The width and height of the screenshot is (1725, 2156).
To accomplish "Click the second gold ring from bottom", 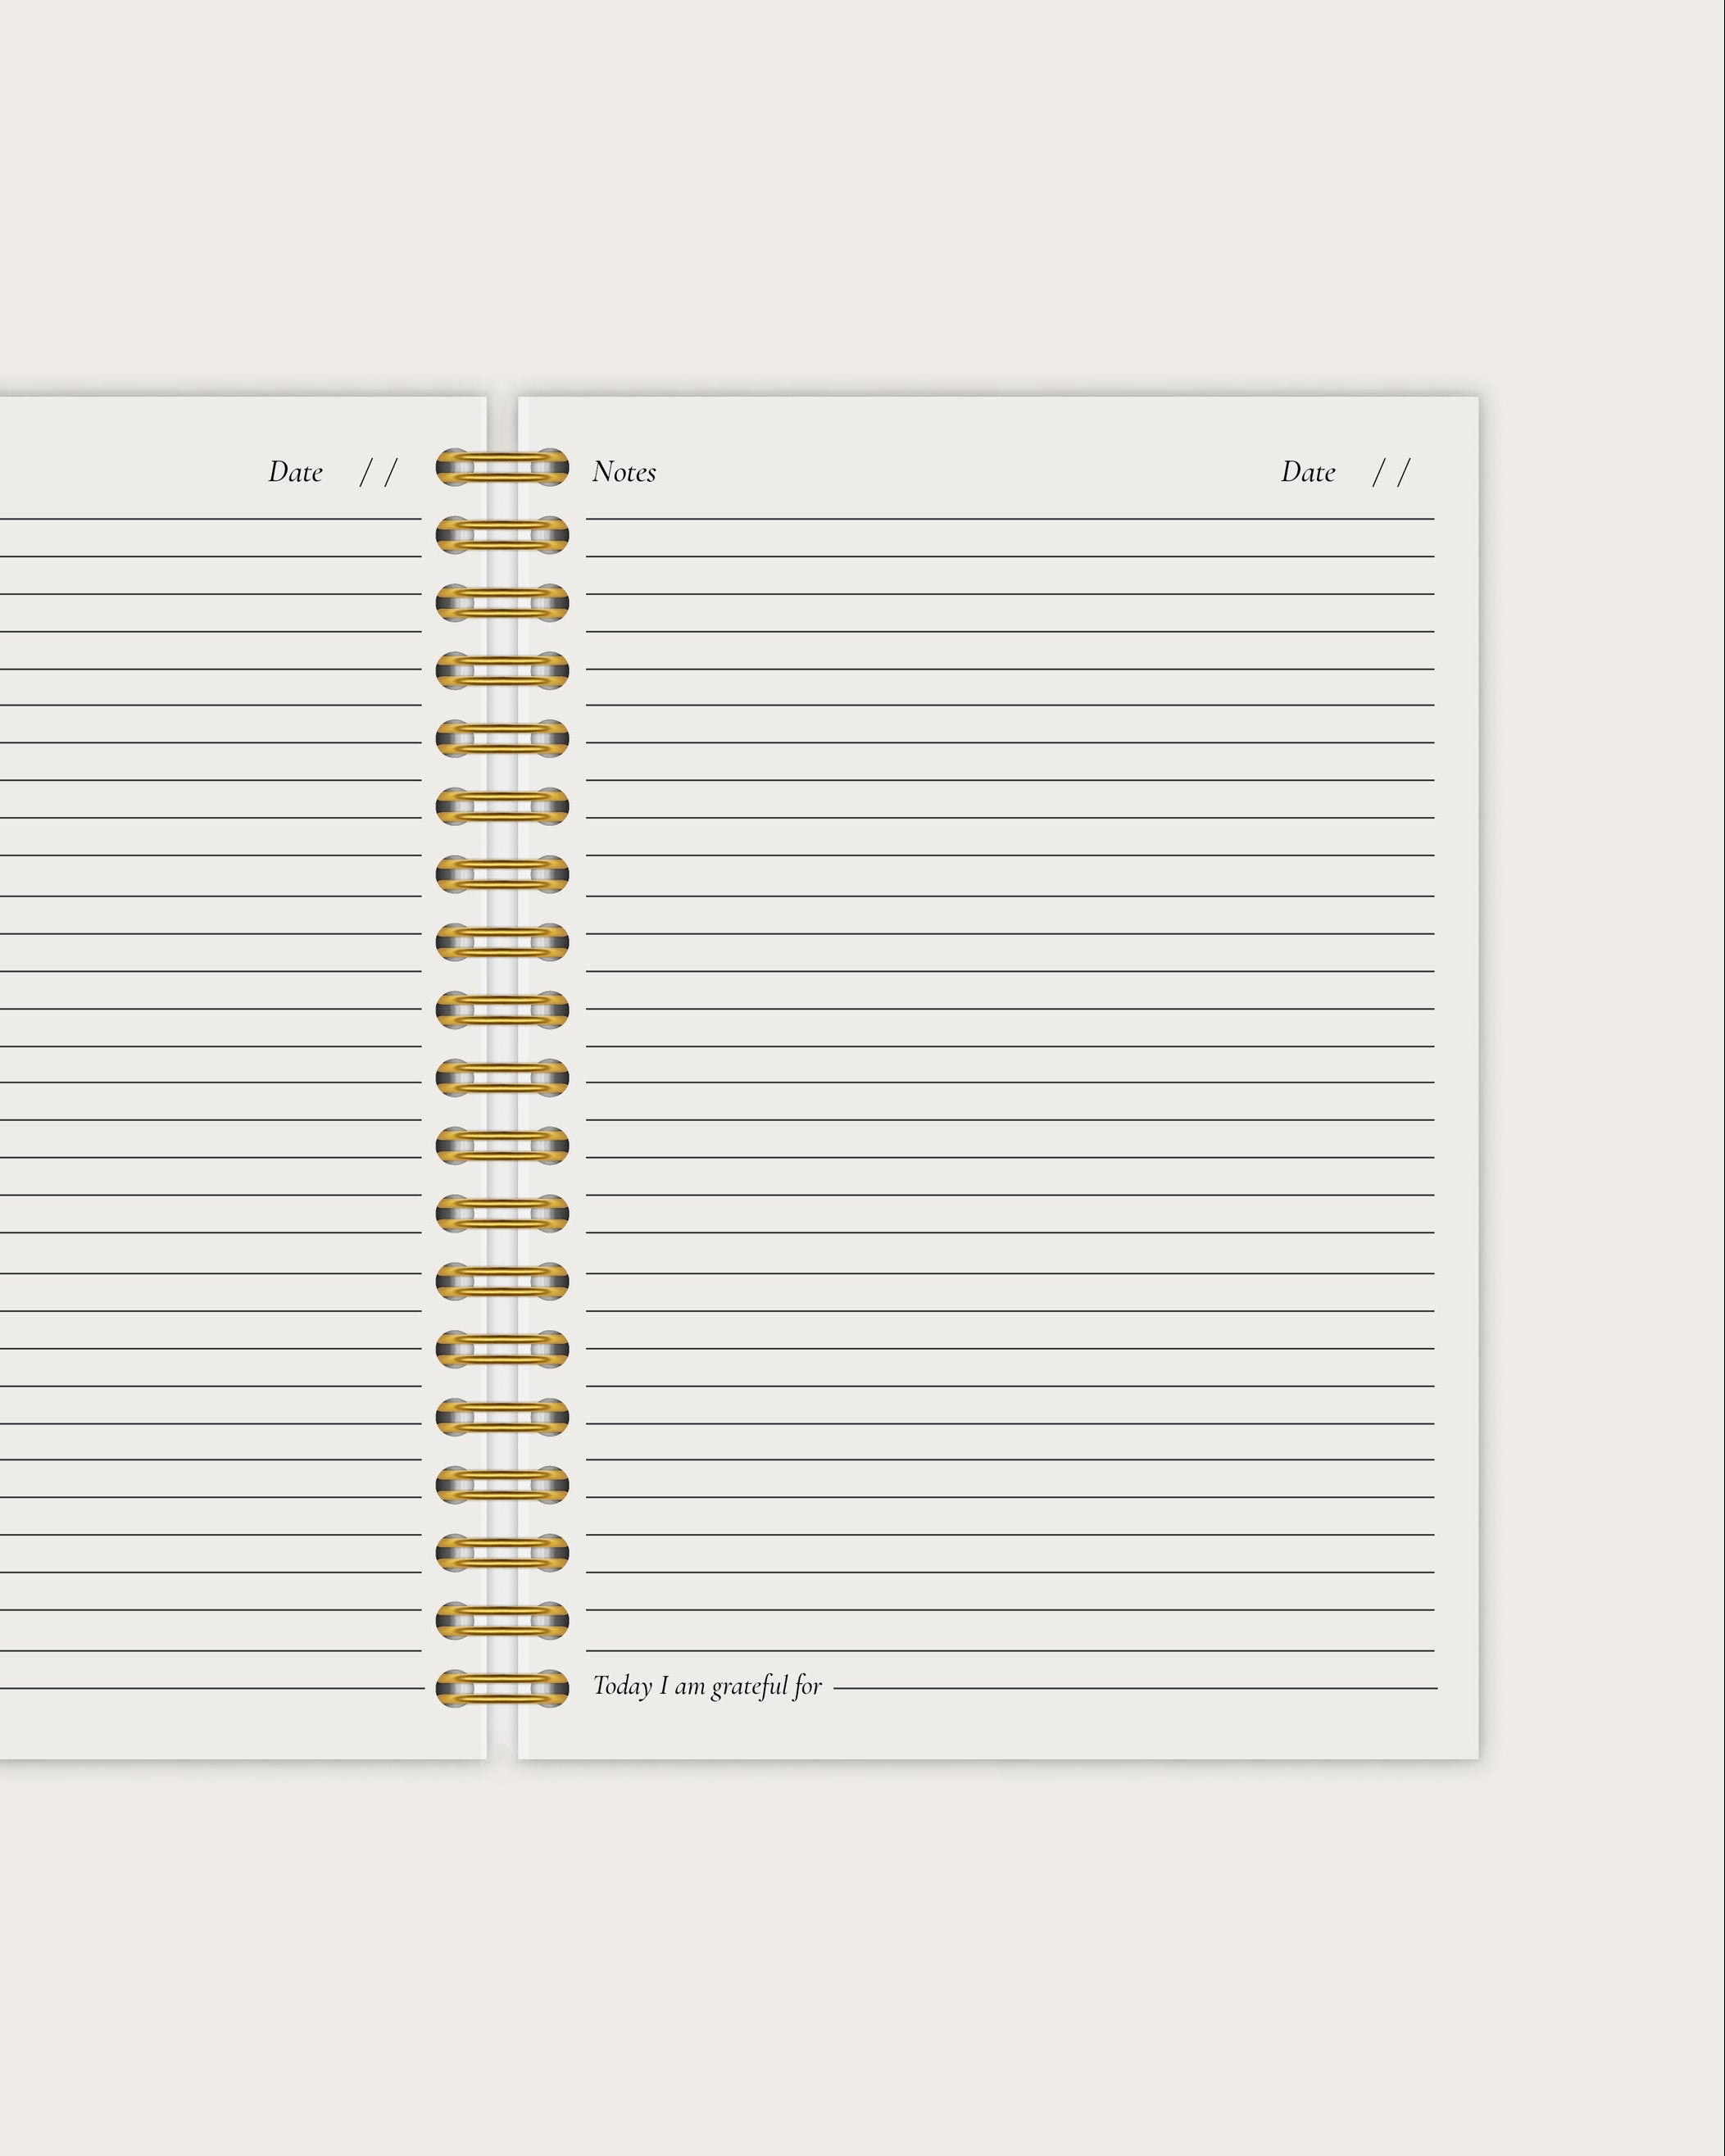I will pos(502,1620).
